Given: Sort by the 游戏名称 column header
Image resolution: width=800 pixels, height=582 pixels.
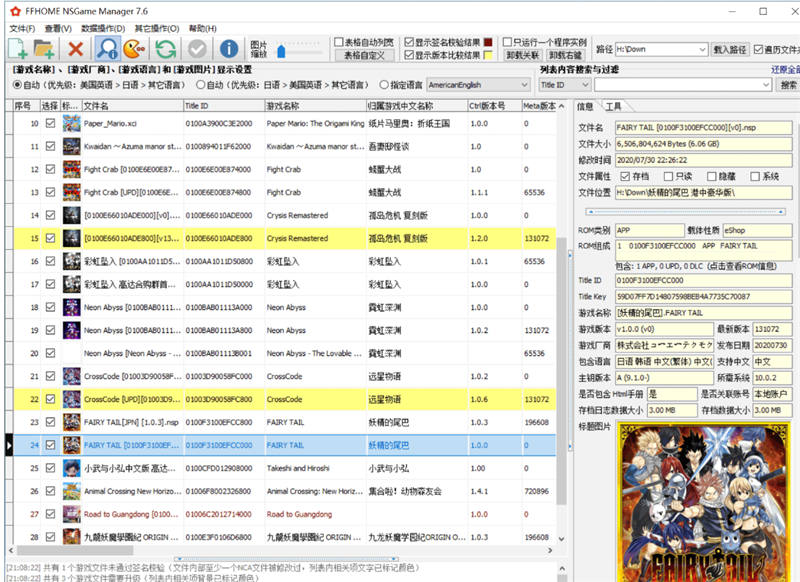Looking at the screenshot, I should [315, 106].
